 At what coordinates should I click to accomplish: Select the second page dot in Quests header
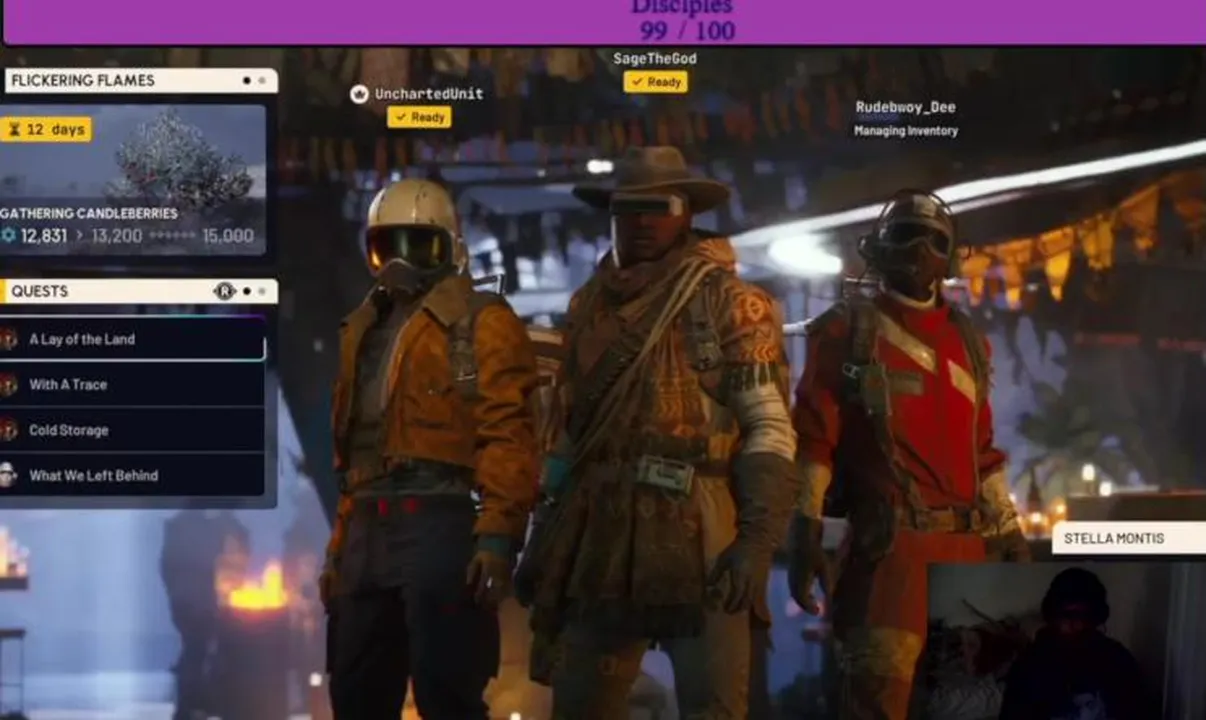click(x=262, y=291)
